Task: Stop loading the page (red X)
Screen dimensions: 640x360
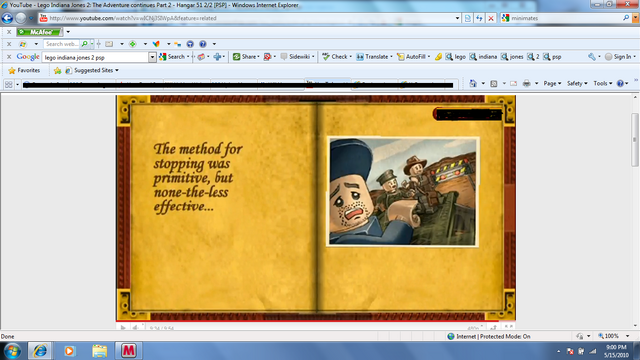Action: click(491, 18)
